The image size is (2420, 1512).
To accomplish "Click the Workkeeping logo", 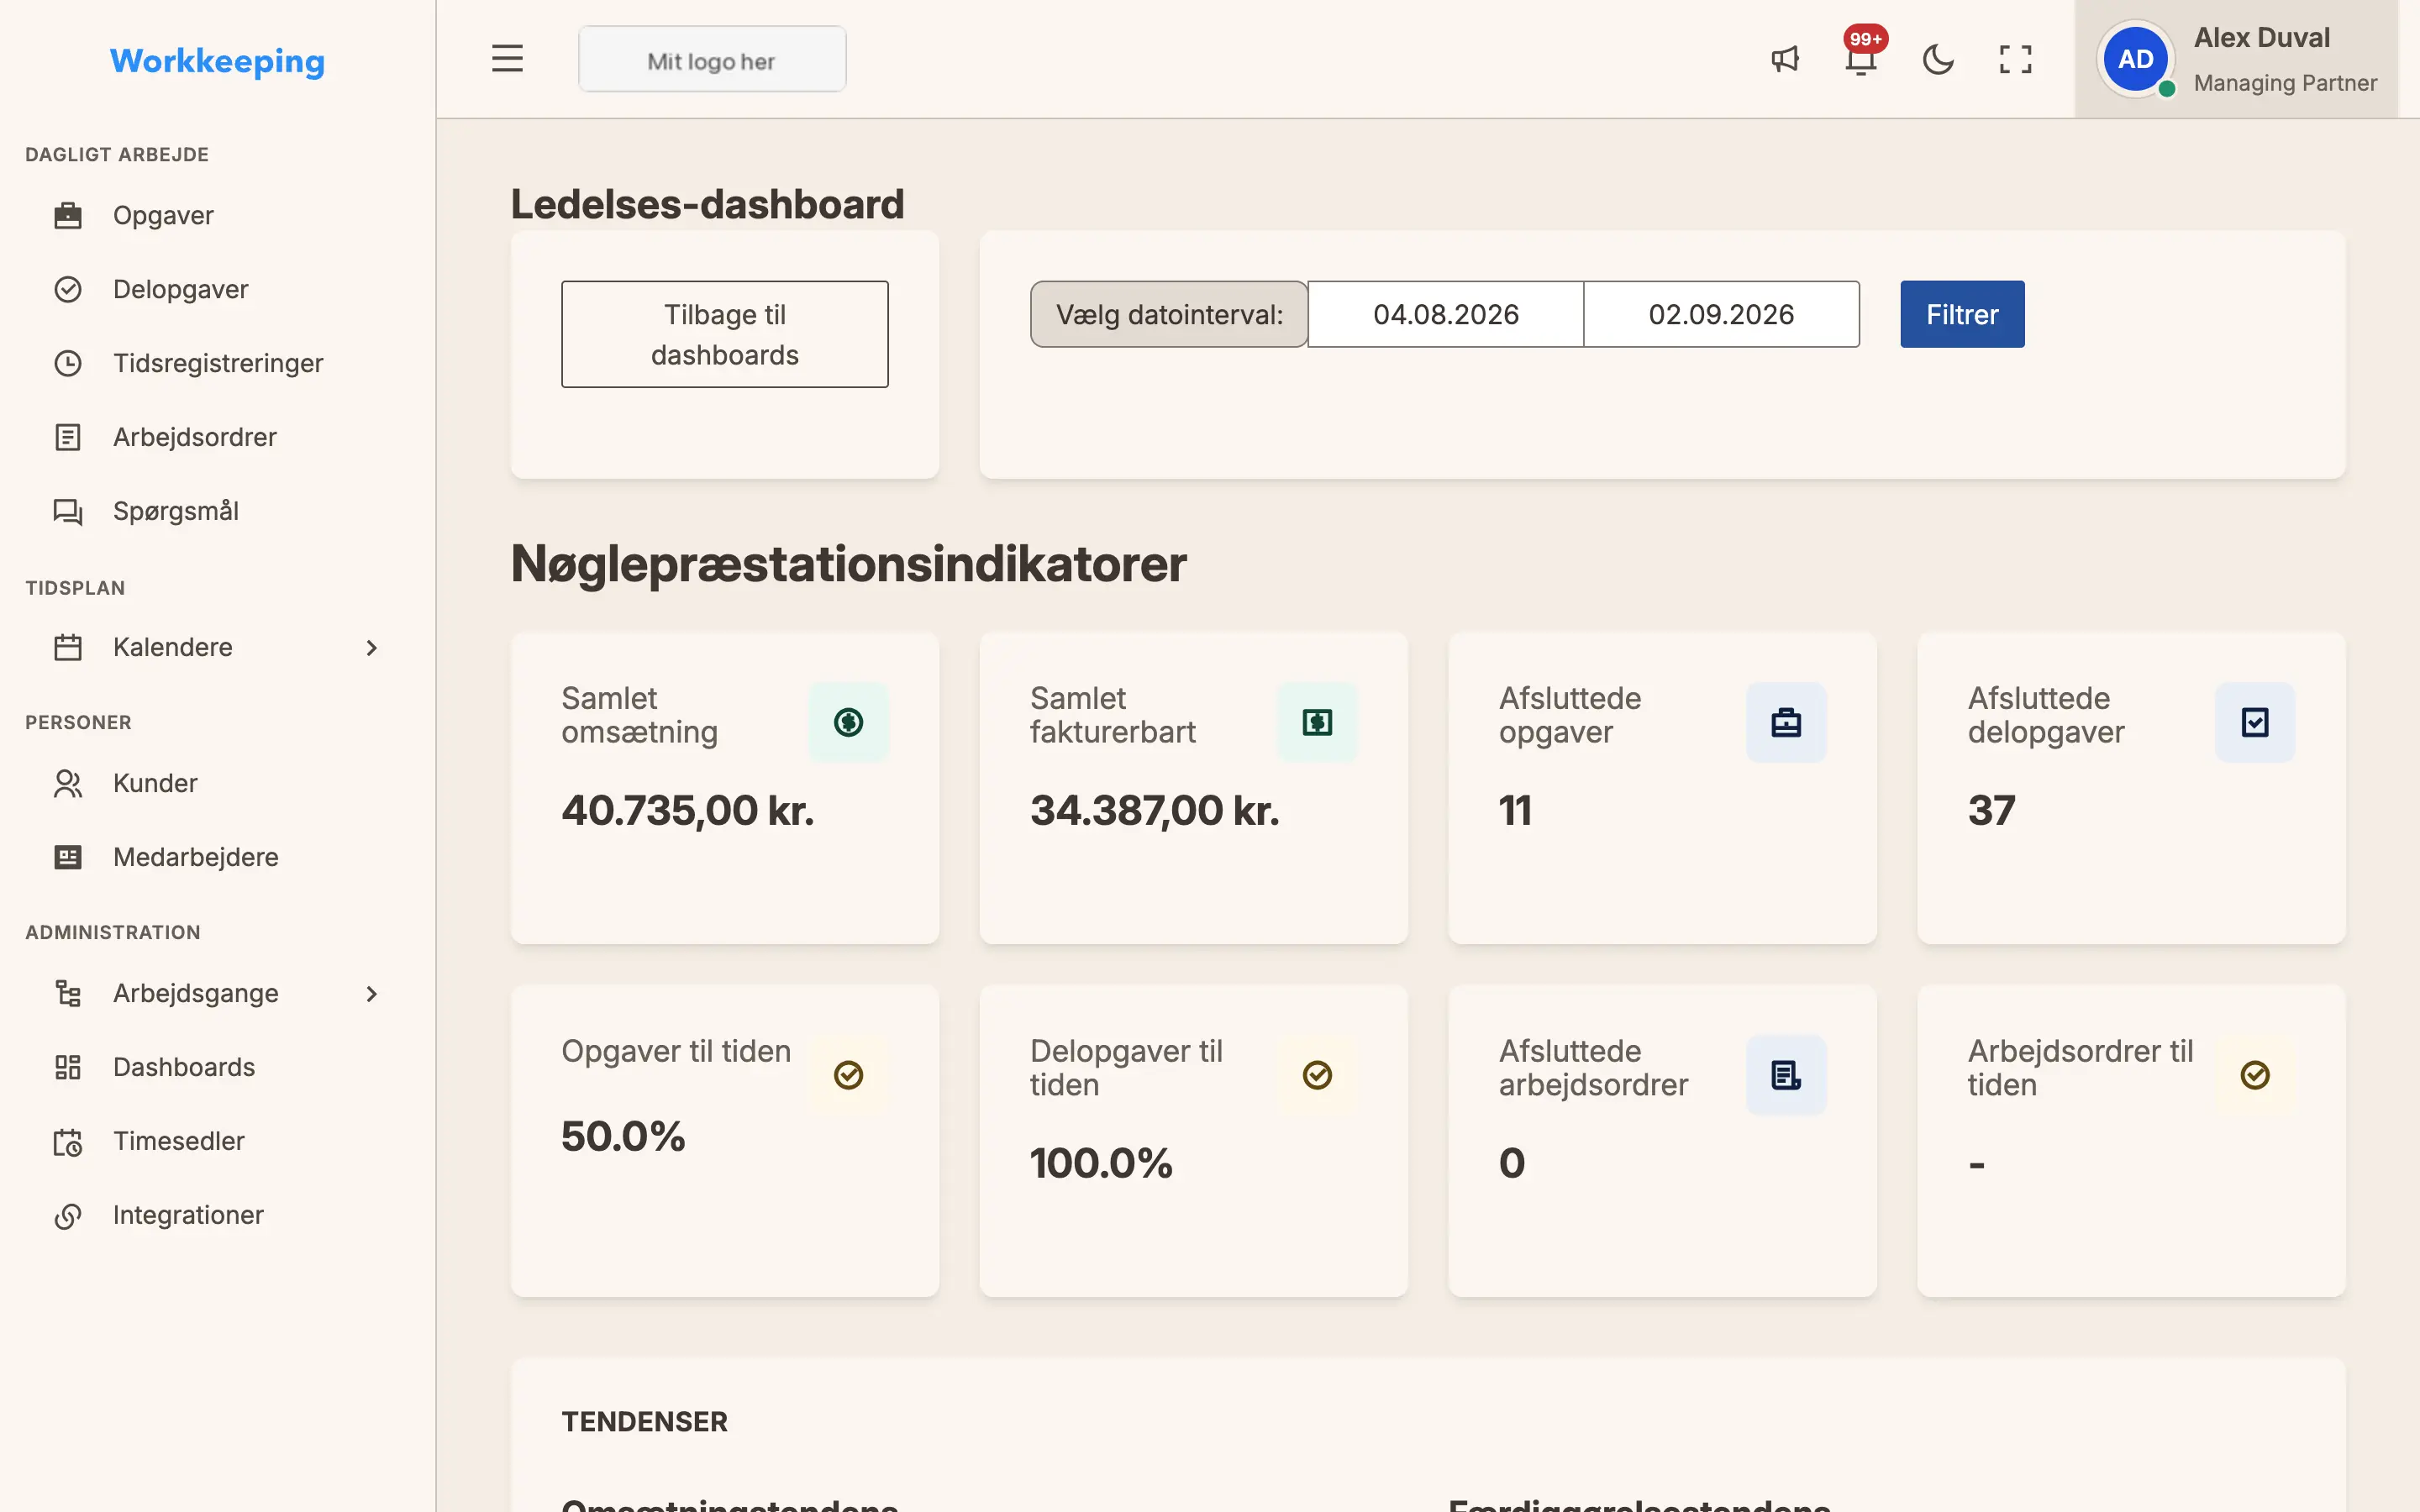I will pyautogui.click(x=217, y=61).
